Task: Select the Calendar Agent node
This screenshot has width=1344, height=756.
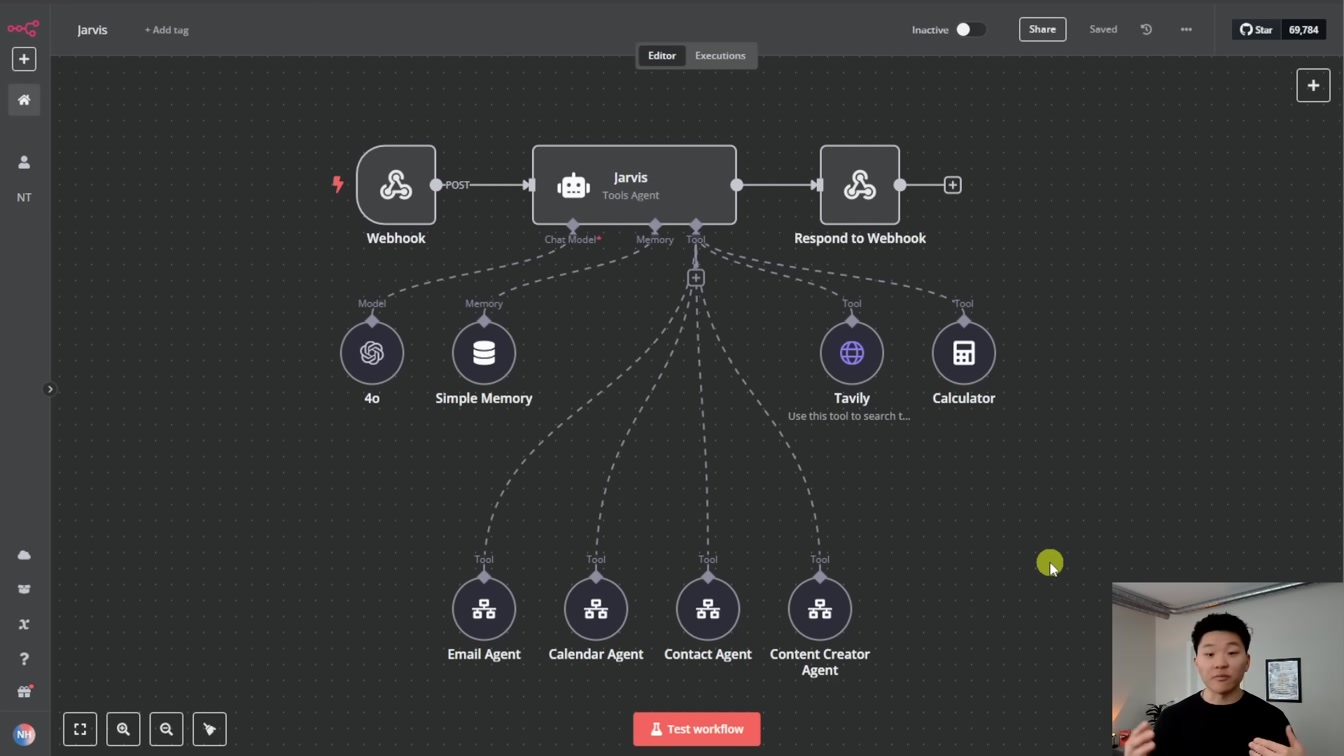Action: pyautogui.click(x=596, y=609)
